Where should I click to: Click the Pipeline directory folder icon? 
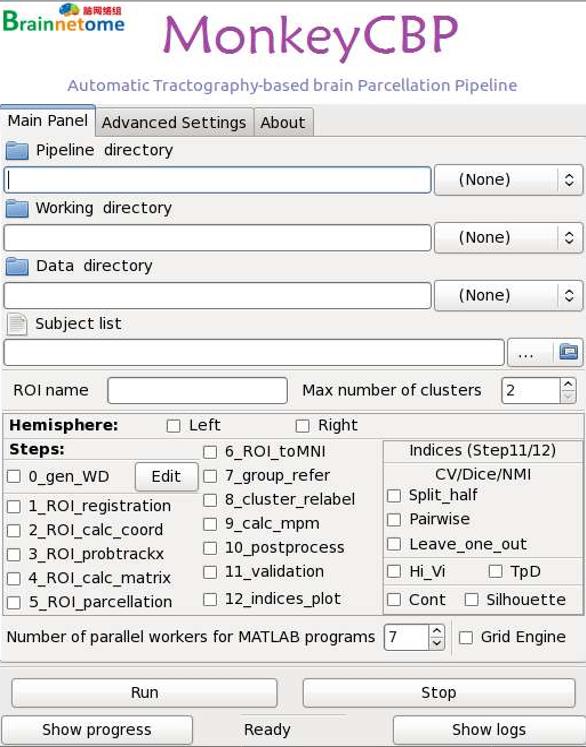point(17,151)
